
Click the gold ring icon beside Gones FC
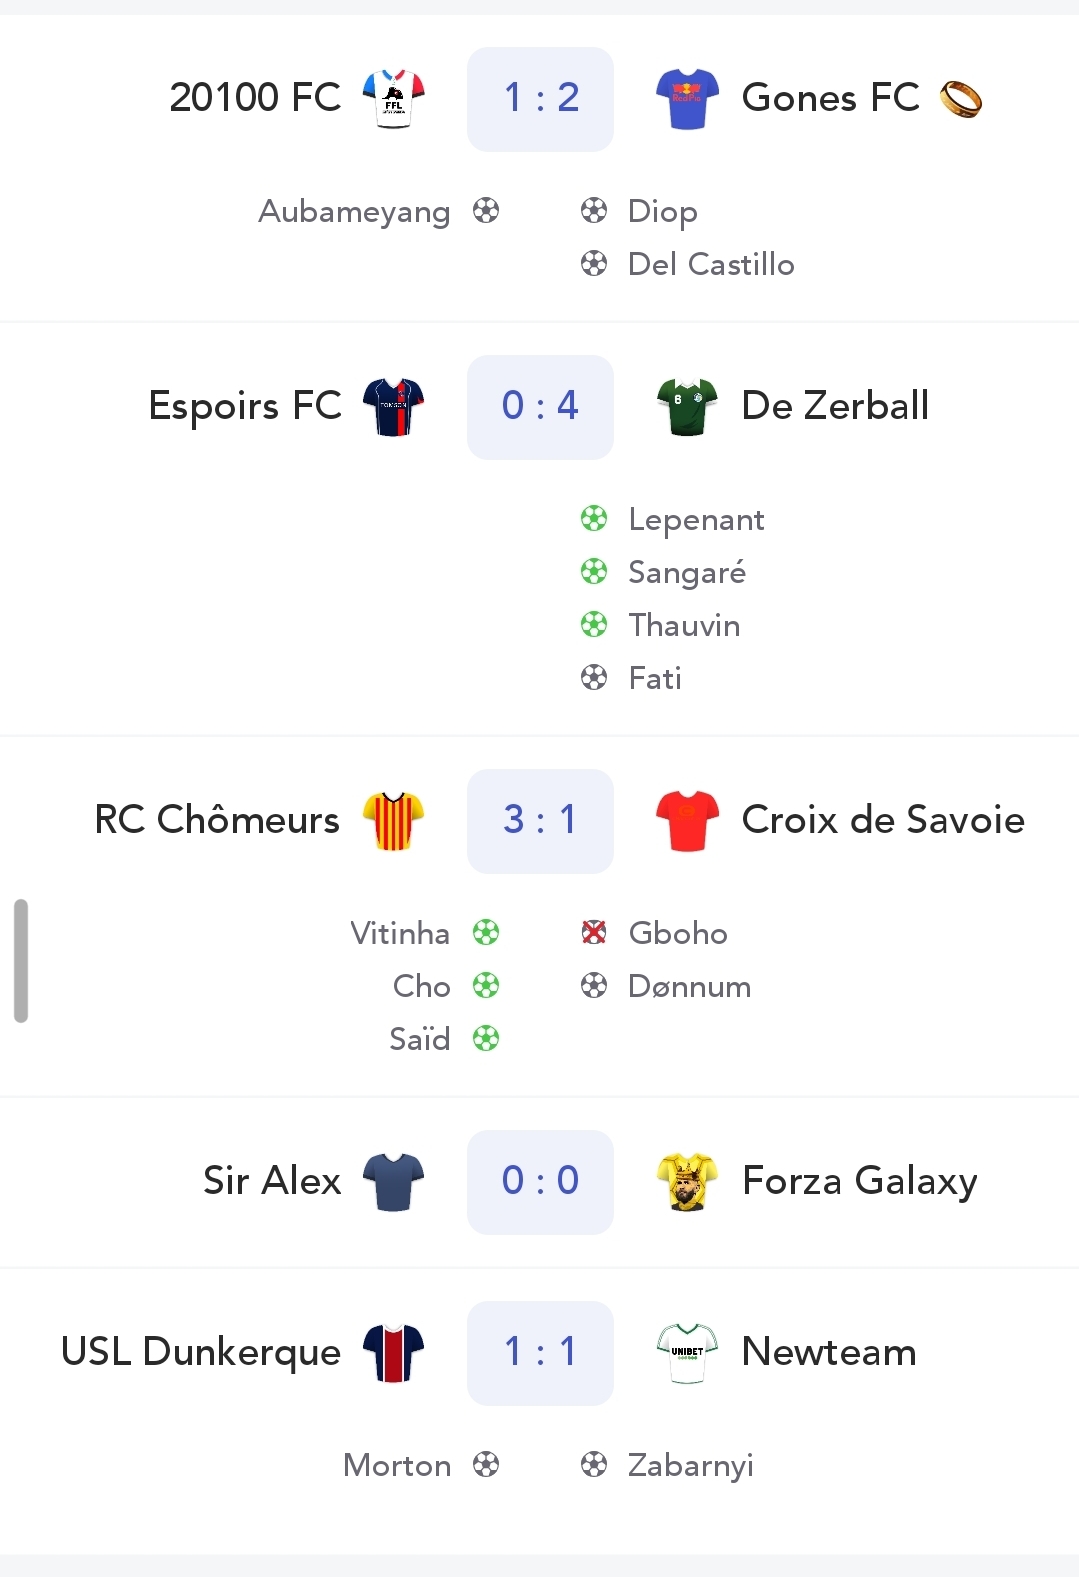[x=961, y=99]
